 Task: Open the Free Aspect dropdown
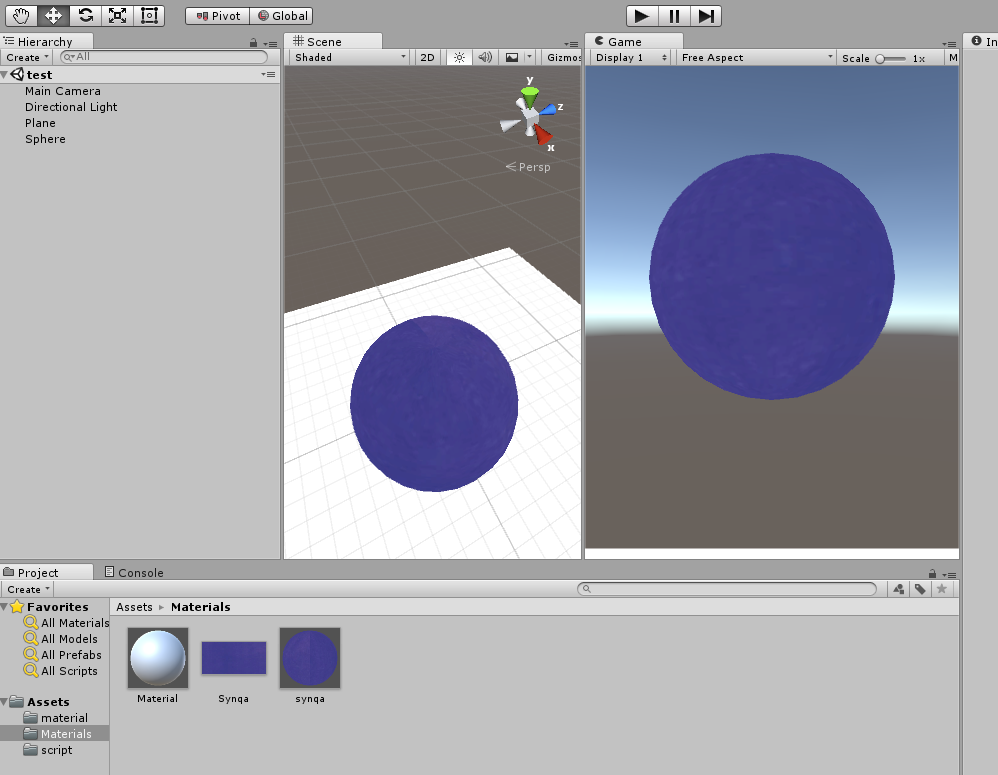[x=756, y=57]
